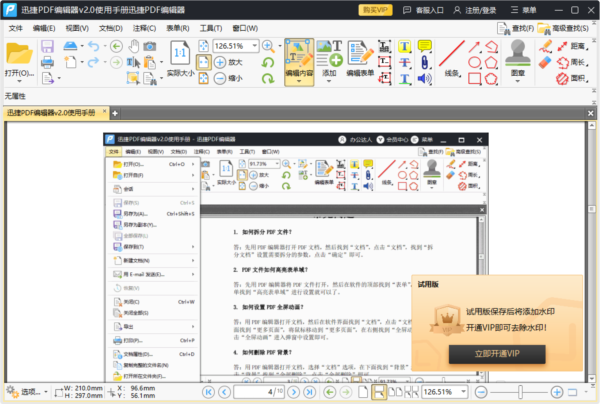Click 立即开通VIP button in trial popup
The image size is (600, 404).
tap(496, 354)
